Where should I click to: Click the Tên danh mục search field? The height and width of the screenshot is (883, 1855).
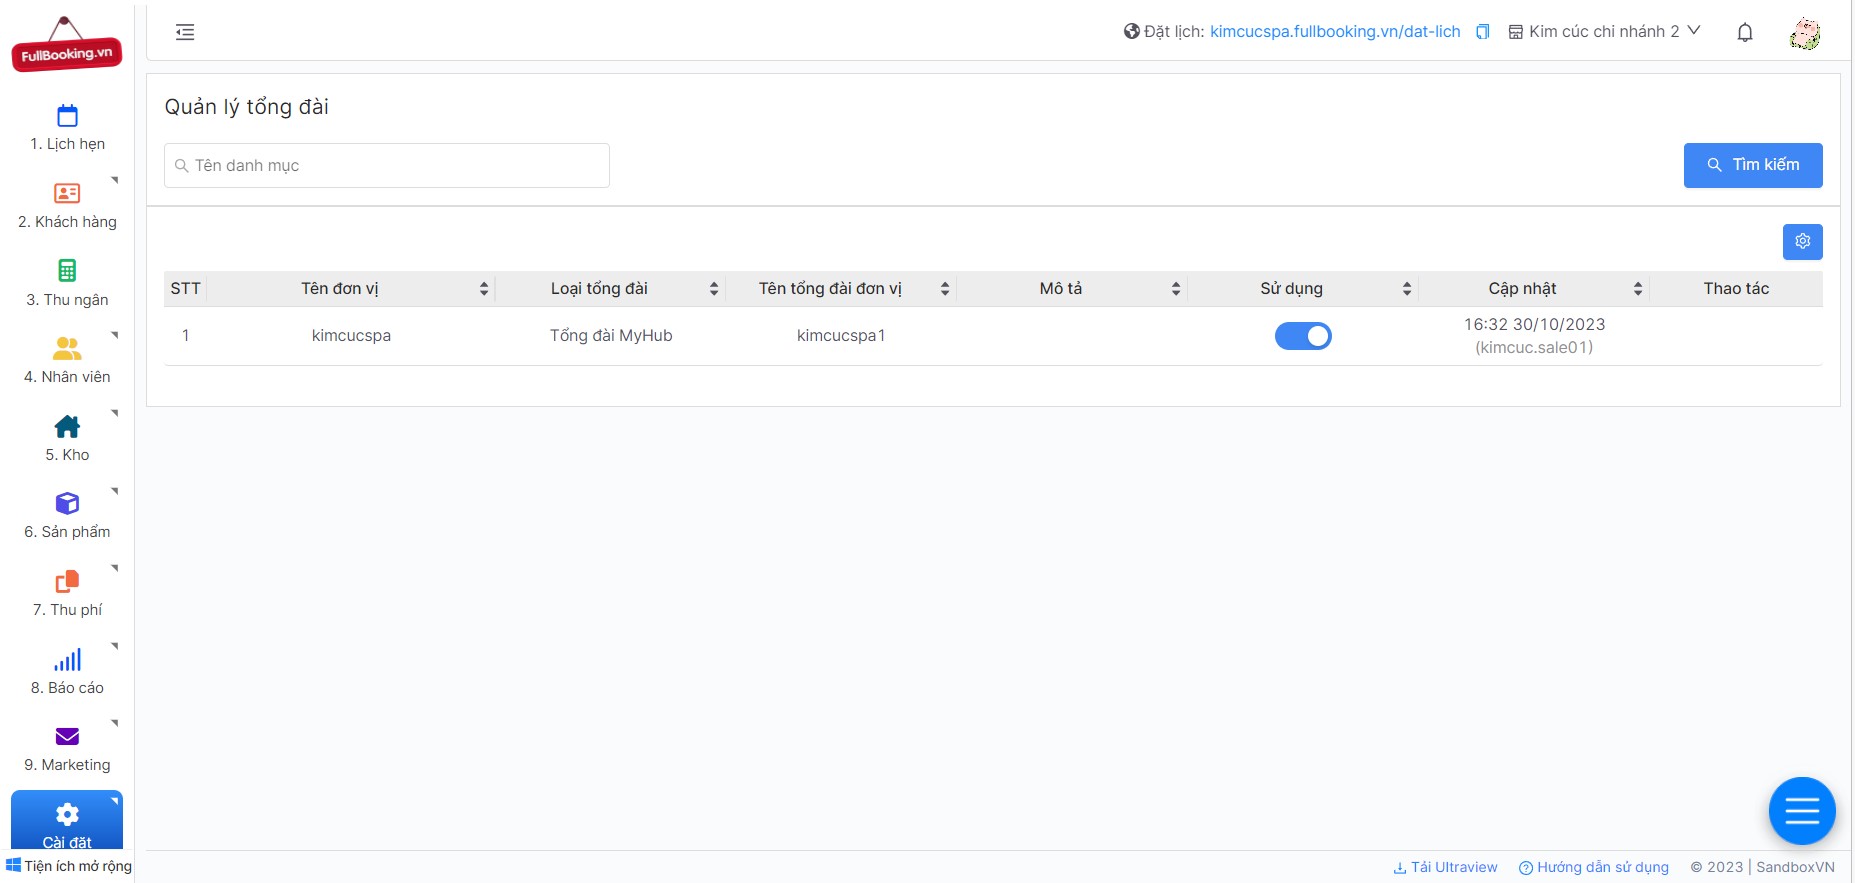[x=387, y=165]
